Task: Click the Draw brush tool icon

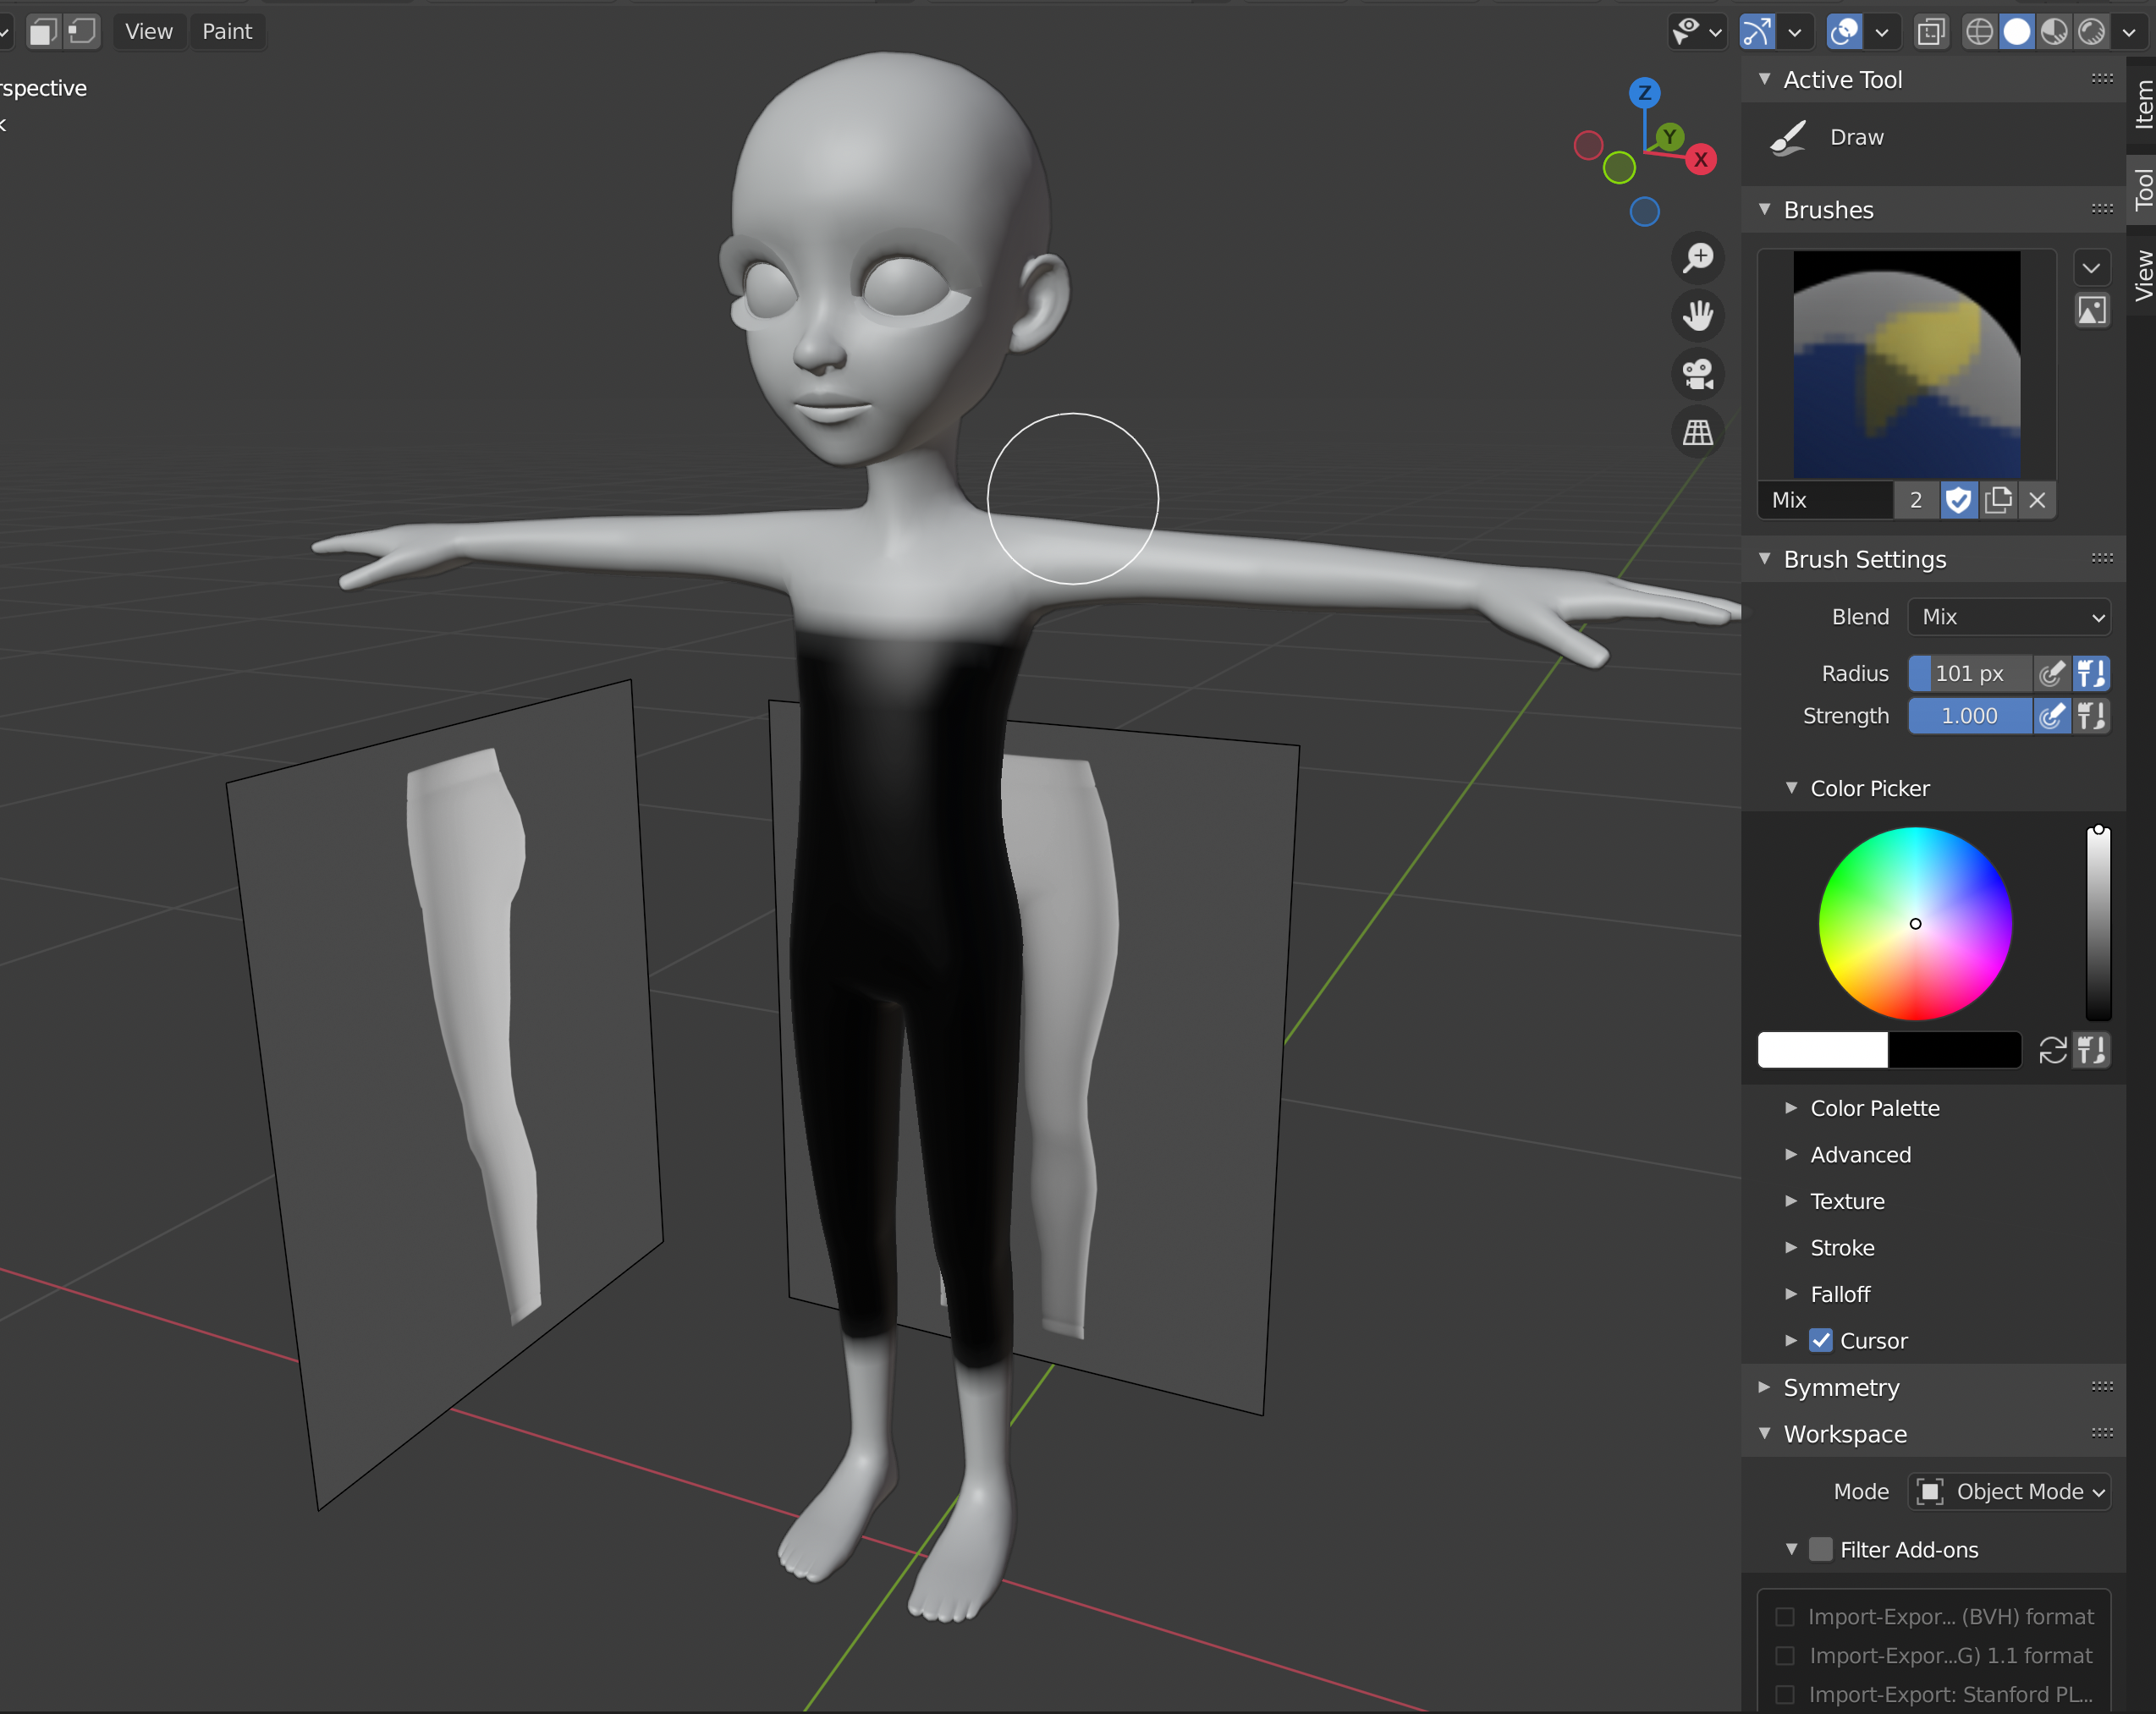Action: pyautogui.click(x=1789, y=138)
